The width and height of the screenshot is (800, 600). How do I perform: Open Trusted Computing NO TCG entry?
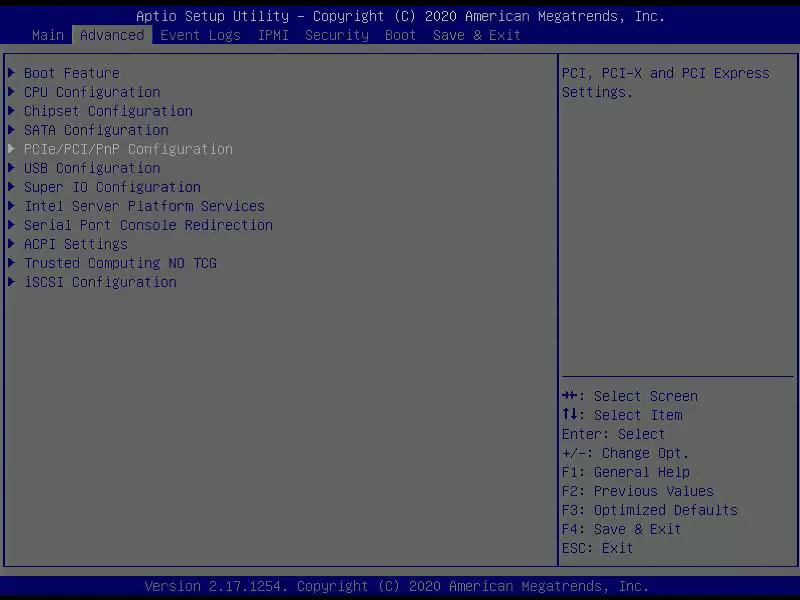120,263
